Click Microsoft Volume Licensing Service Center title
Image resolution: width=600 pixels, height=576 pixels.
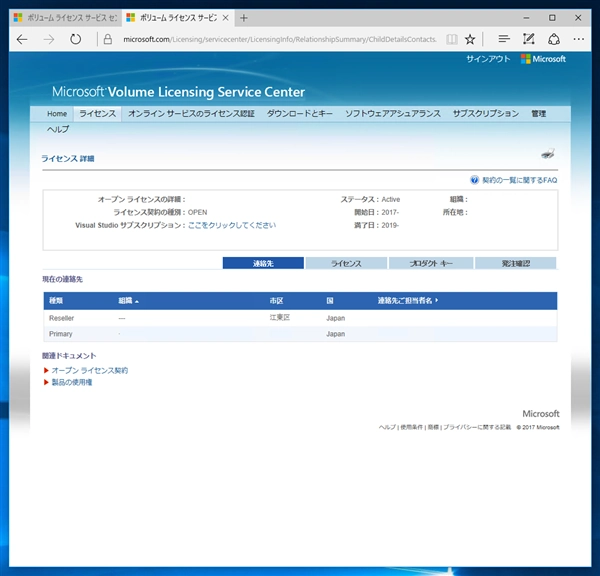click(x=178, y=92)
